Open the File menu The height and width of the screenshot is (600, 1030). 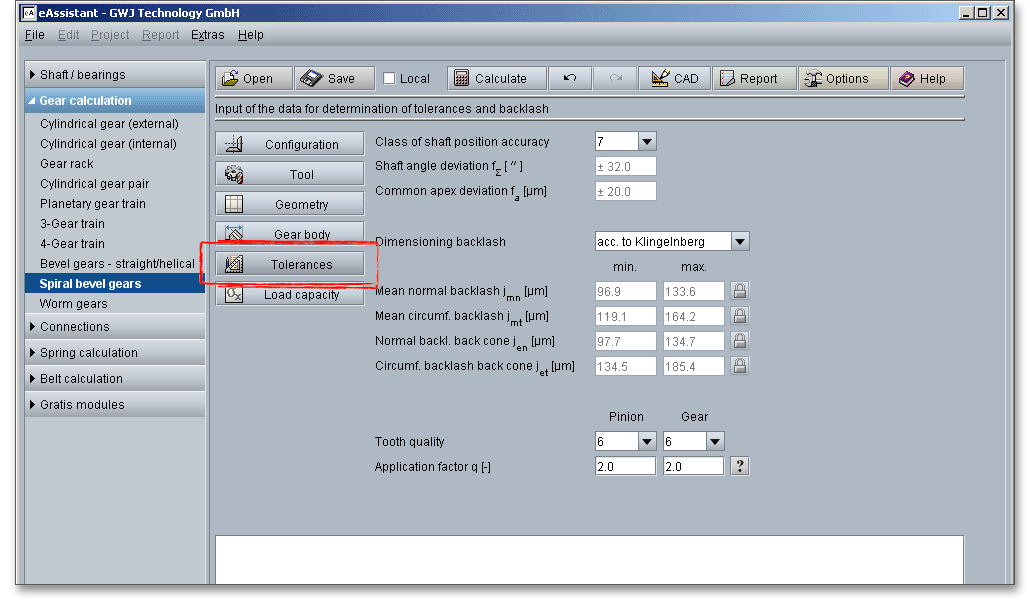point(34,35)
